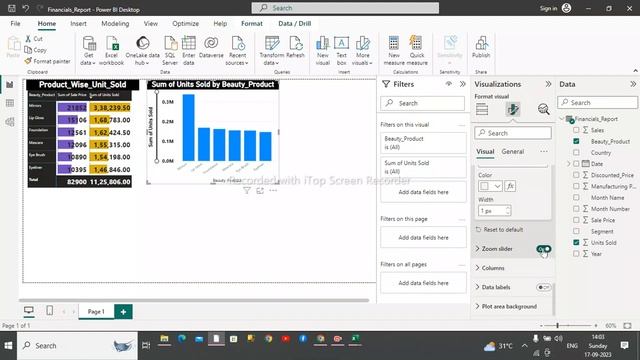The width and height of the screenshot is (640, 360).
Task: Open Beauty_Product filter card
Action: (423, 143)
